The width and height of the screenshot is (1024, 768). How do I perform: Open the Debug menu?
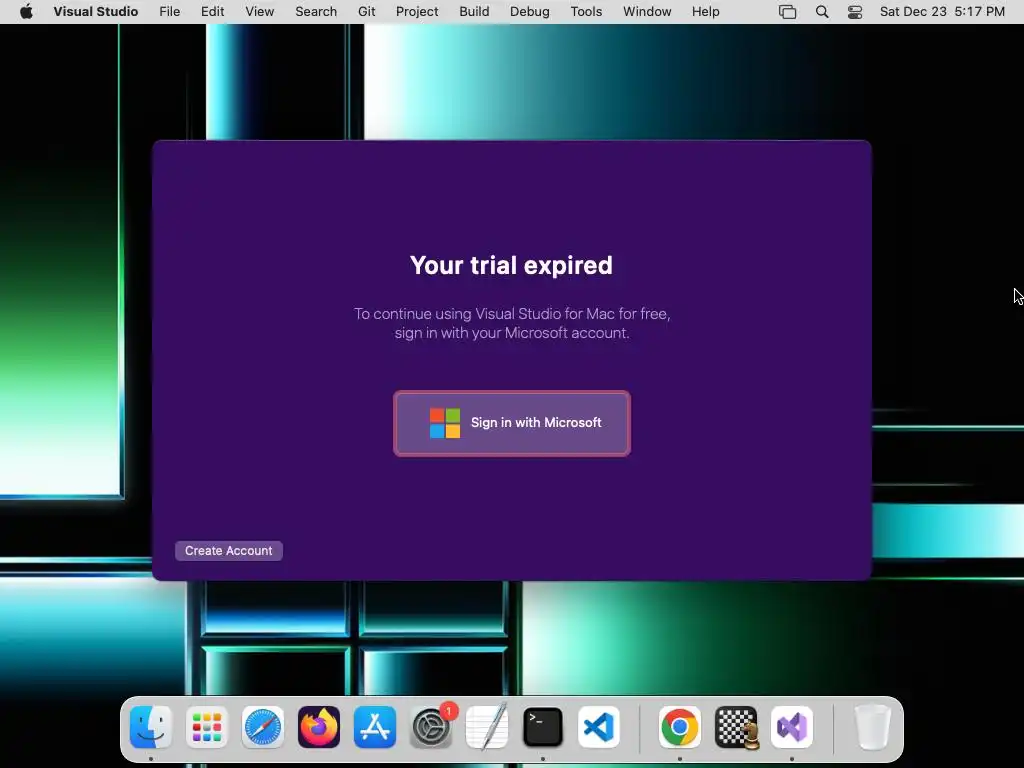coord(530,12)
